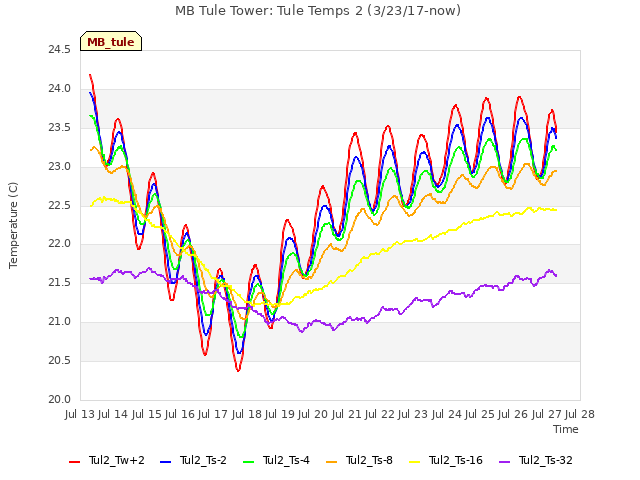The image size is (640, 480).
Task: Select the Tul2_Ts-4 legend entry
Action: pos(276,460)
